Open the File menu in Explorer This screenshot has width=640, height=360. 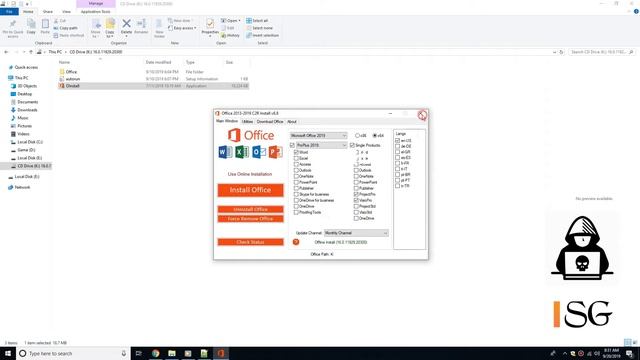9,11
